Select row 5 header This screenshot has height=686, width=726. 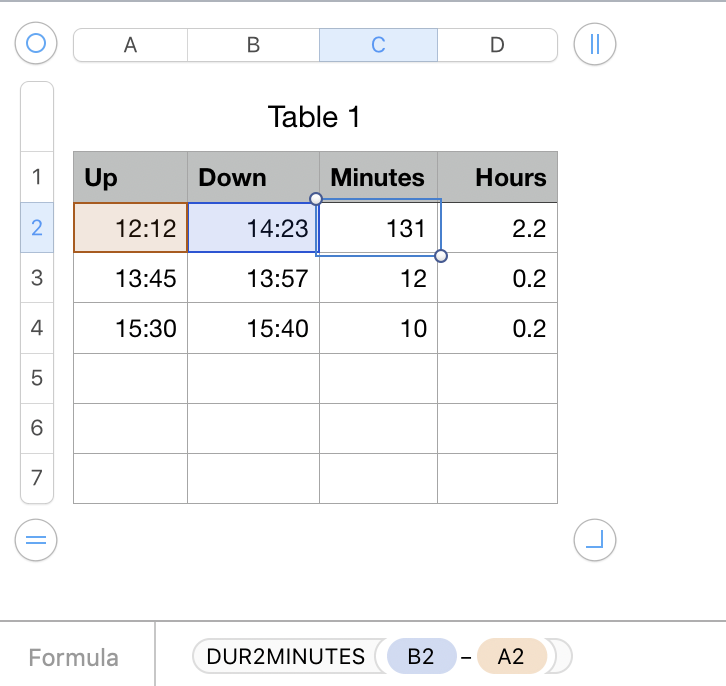coord(37,378)
